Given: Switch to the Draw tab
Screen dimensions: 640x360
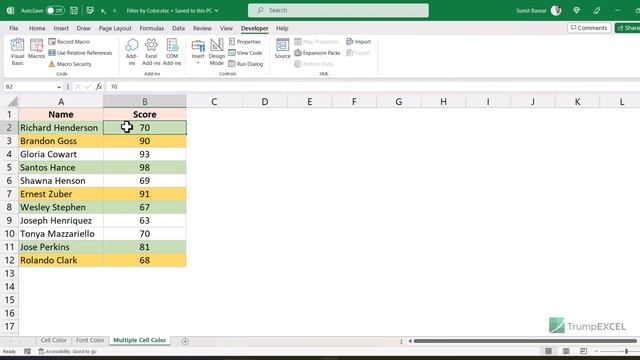Looking at the screenshot, I should (84, 28).
